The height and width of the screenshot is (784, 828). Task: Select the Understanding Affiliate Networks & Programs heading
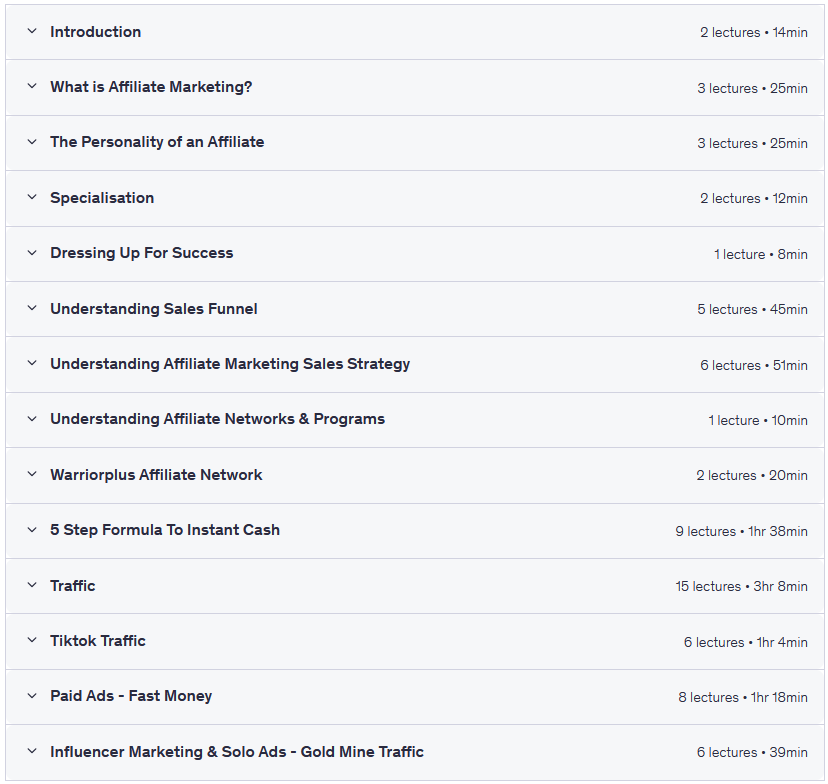[x=217, y=419]
